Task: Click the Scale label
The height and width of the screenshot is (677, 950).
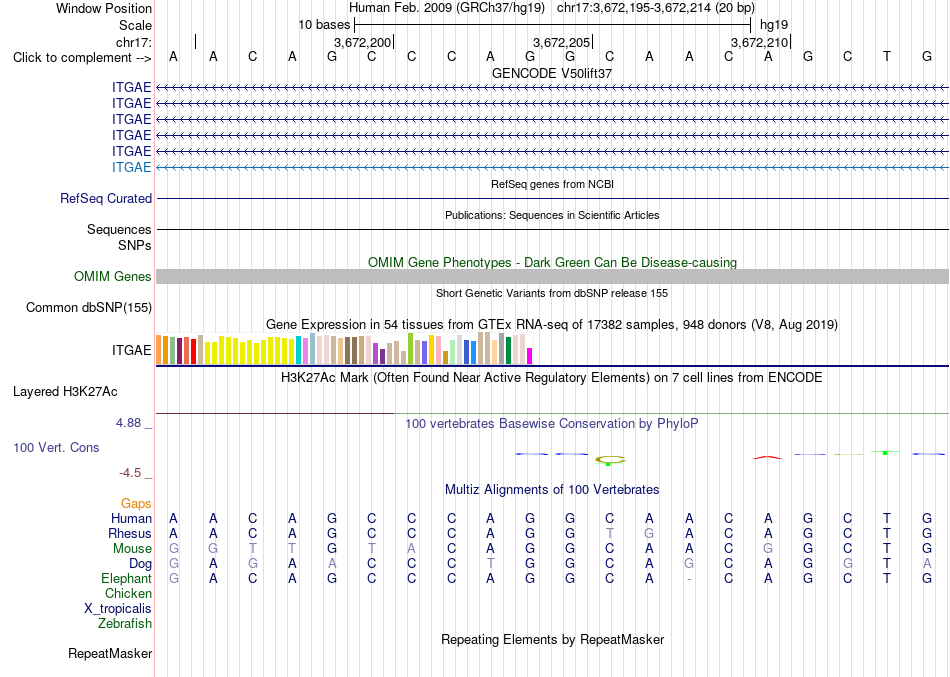Action: coord(135,25)
